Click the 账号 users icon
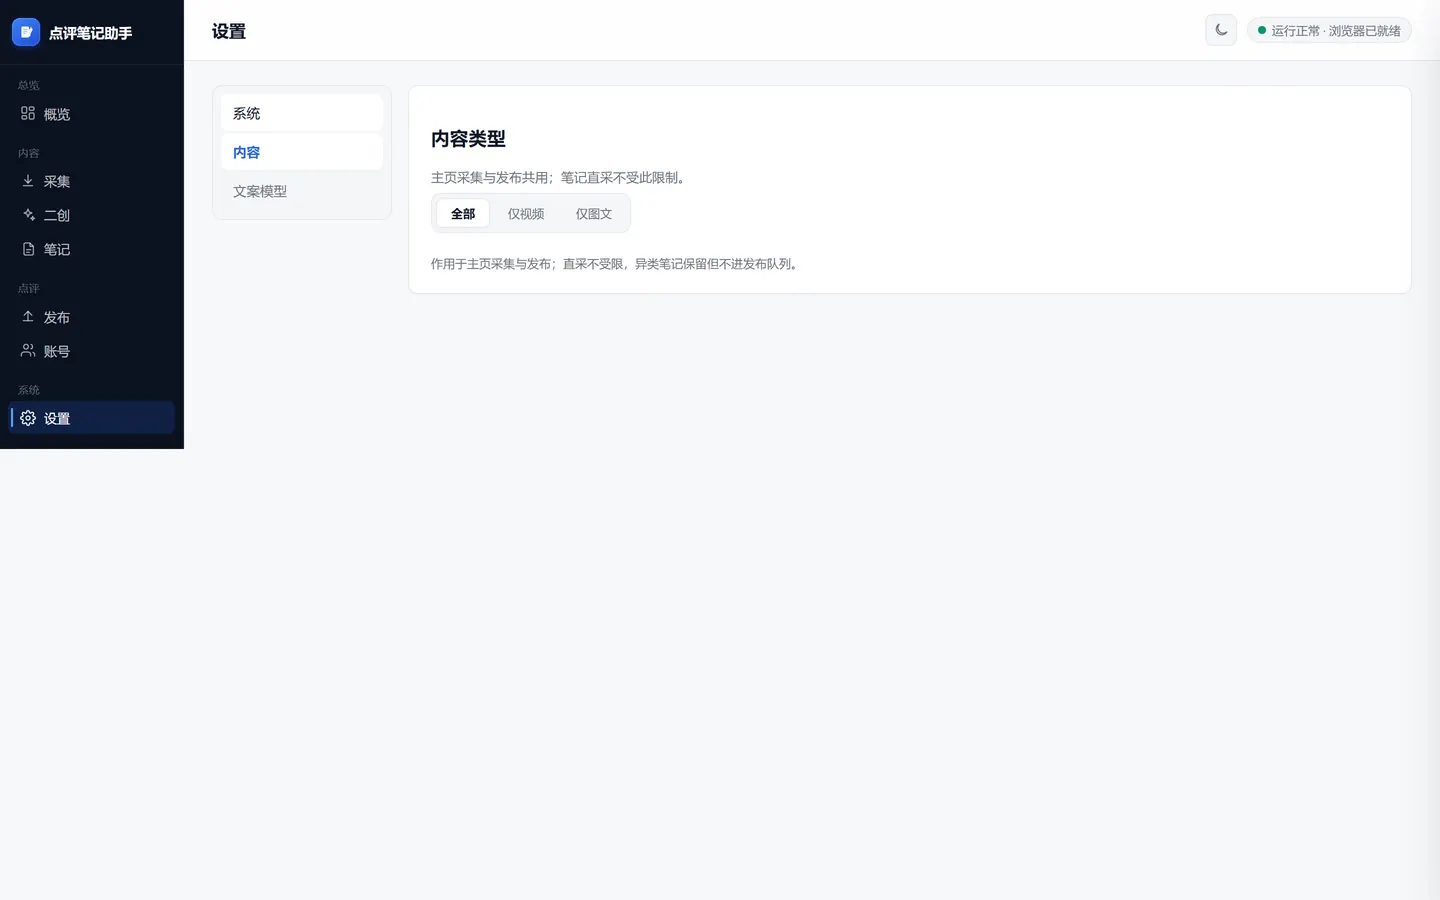 [x=28, y=350]
